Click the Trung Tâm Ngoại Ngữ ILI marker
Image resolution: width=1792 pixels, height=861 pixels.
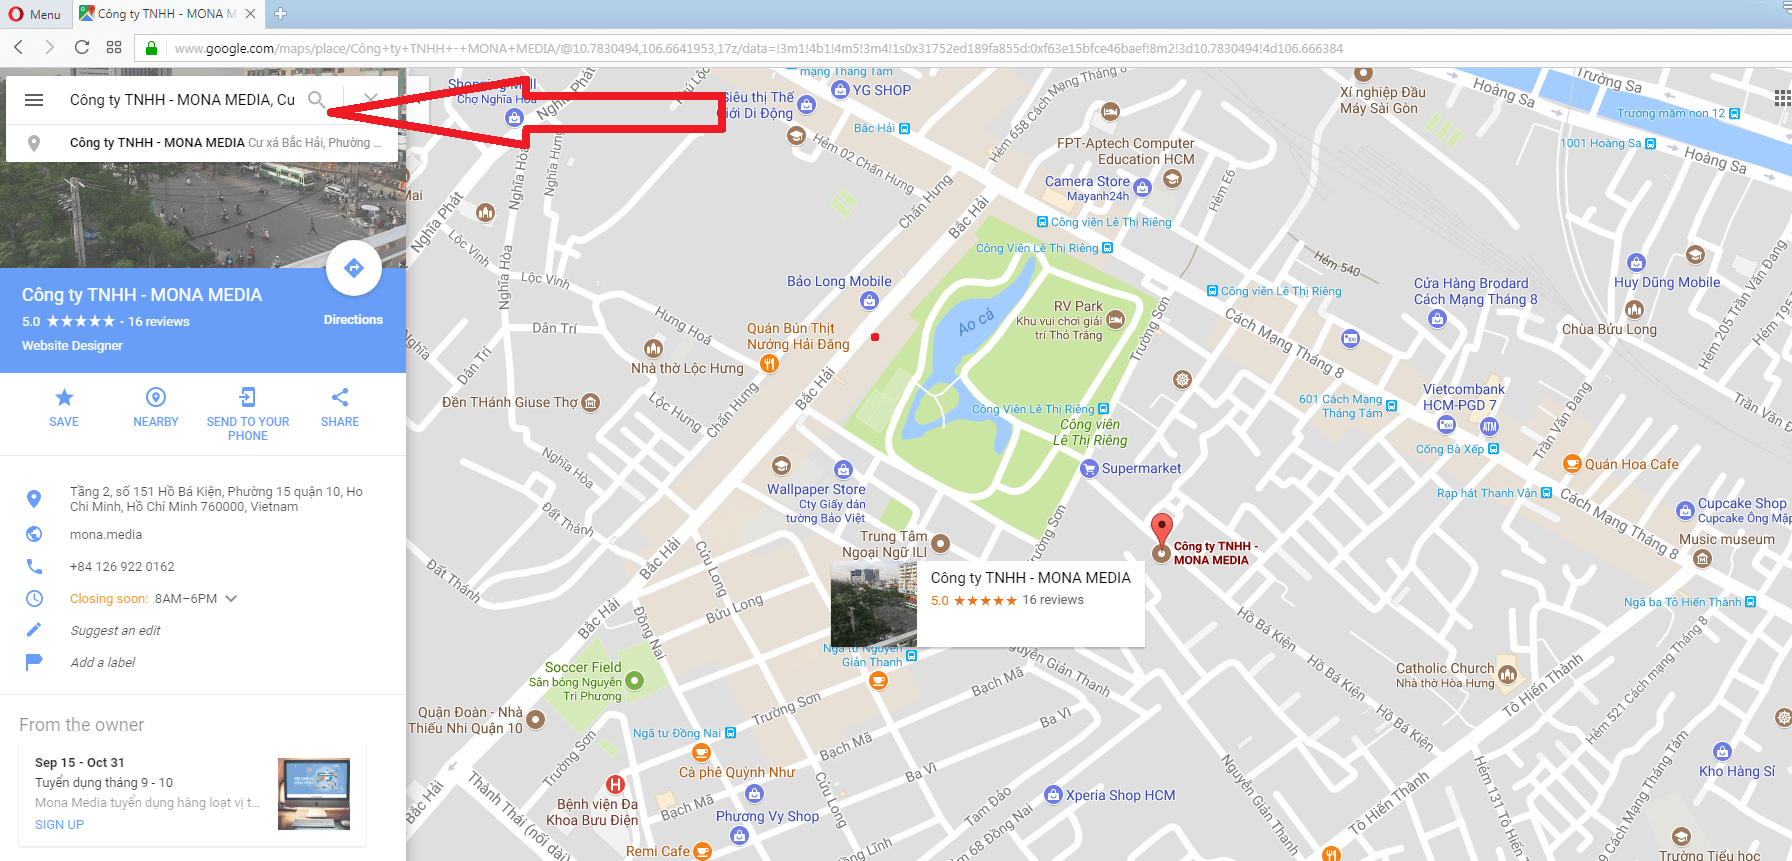pyautogui.click(x=940, y=544)
